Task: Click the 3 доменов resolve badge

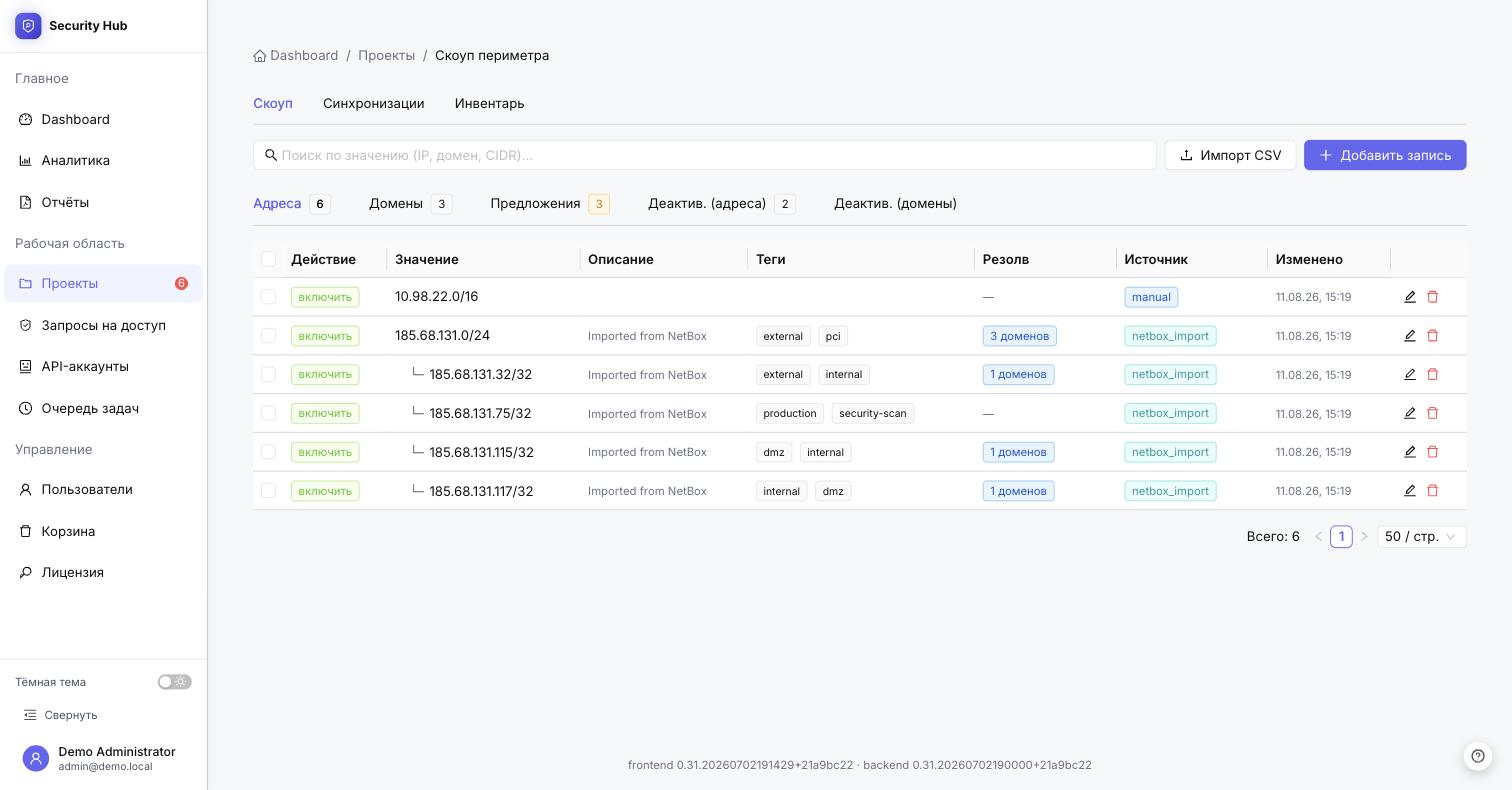Action: pos(1019,336)
